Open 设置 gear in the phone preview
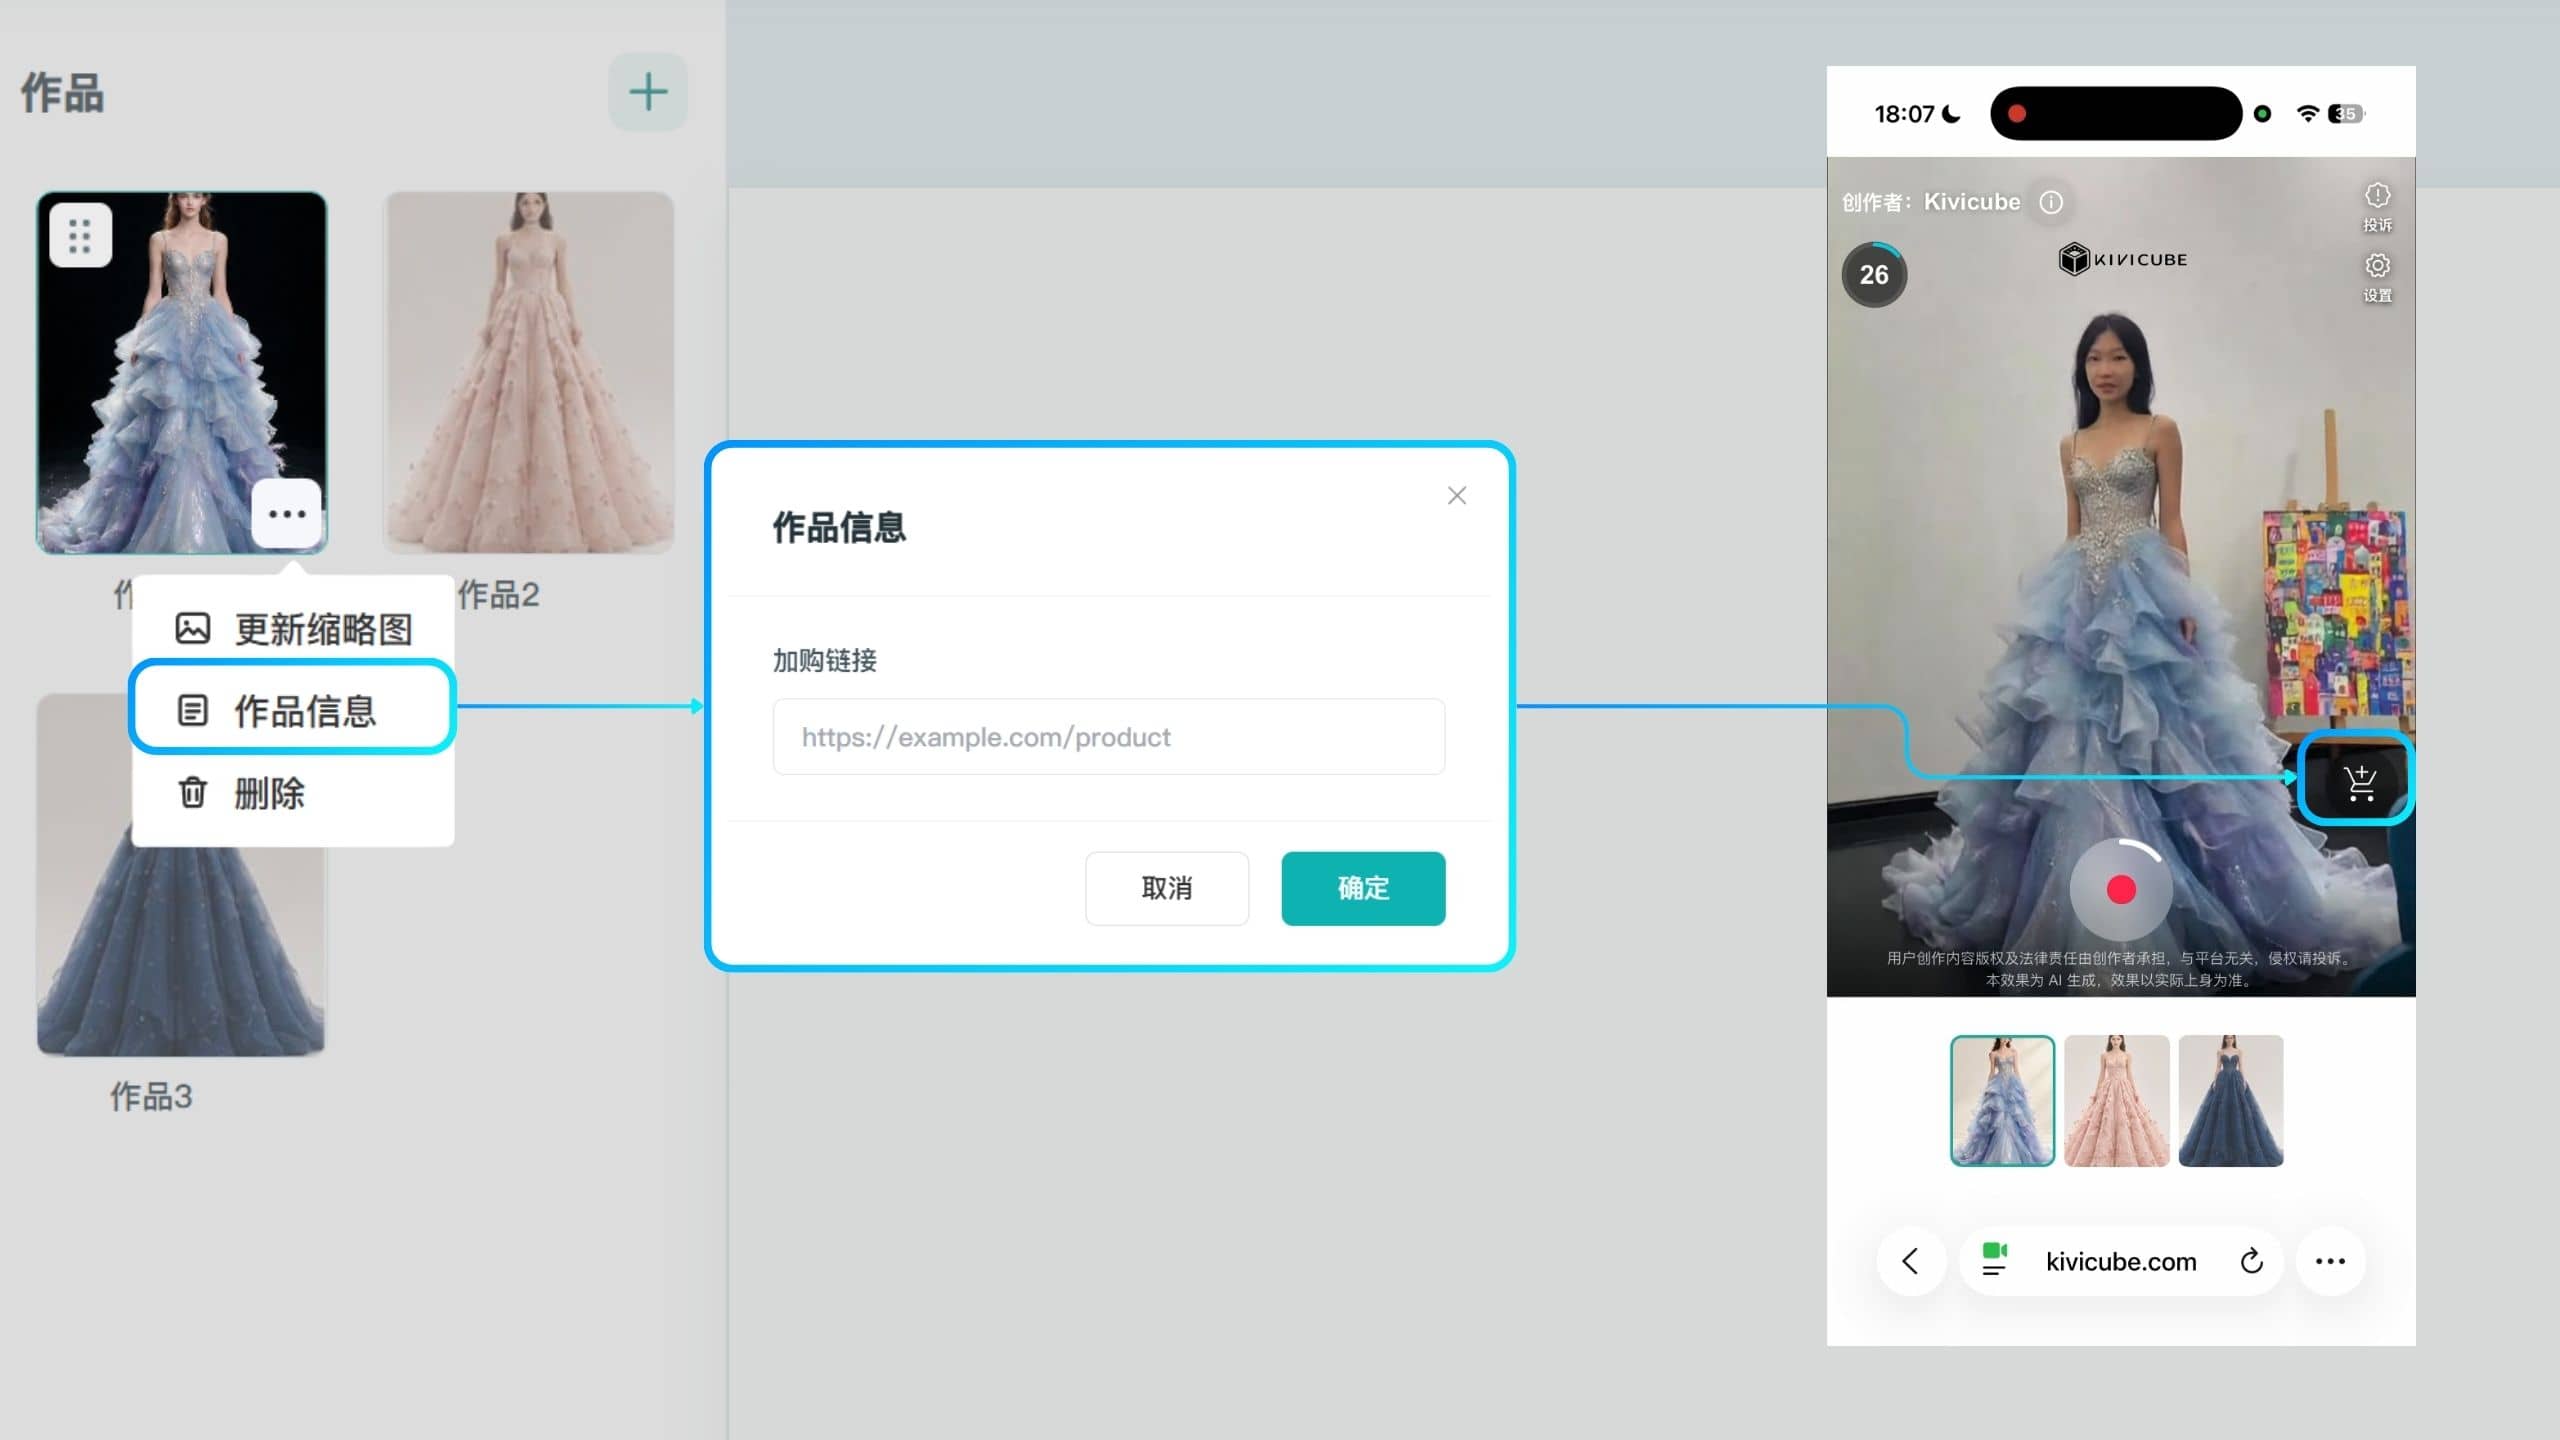 pos(2377,277)
